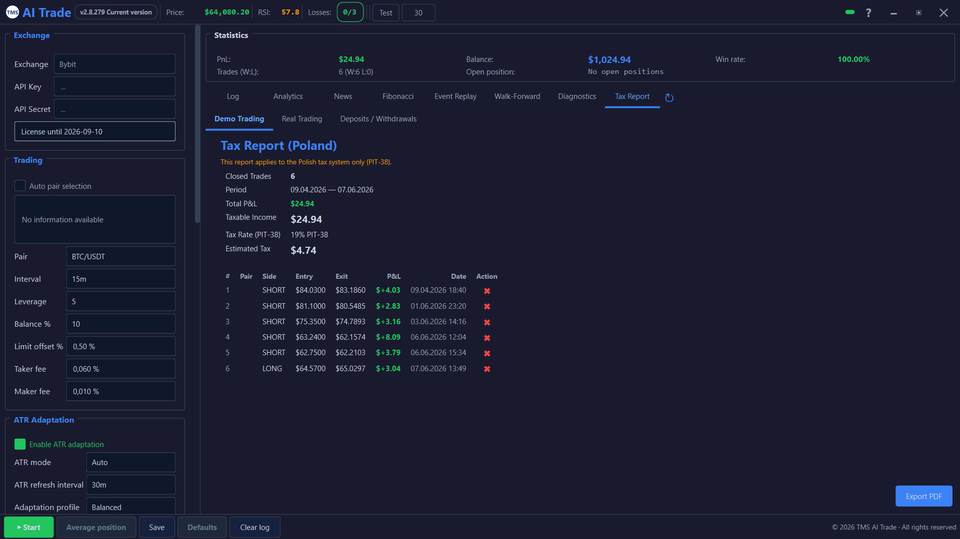The width and height of the screenshot is (960, 539).
Task: Click the Exit value $65.0297
Action: point(350,368)
